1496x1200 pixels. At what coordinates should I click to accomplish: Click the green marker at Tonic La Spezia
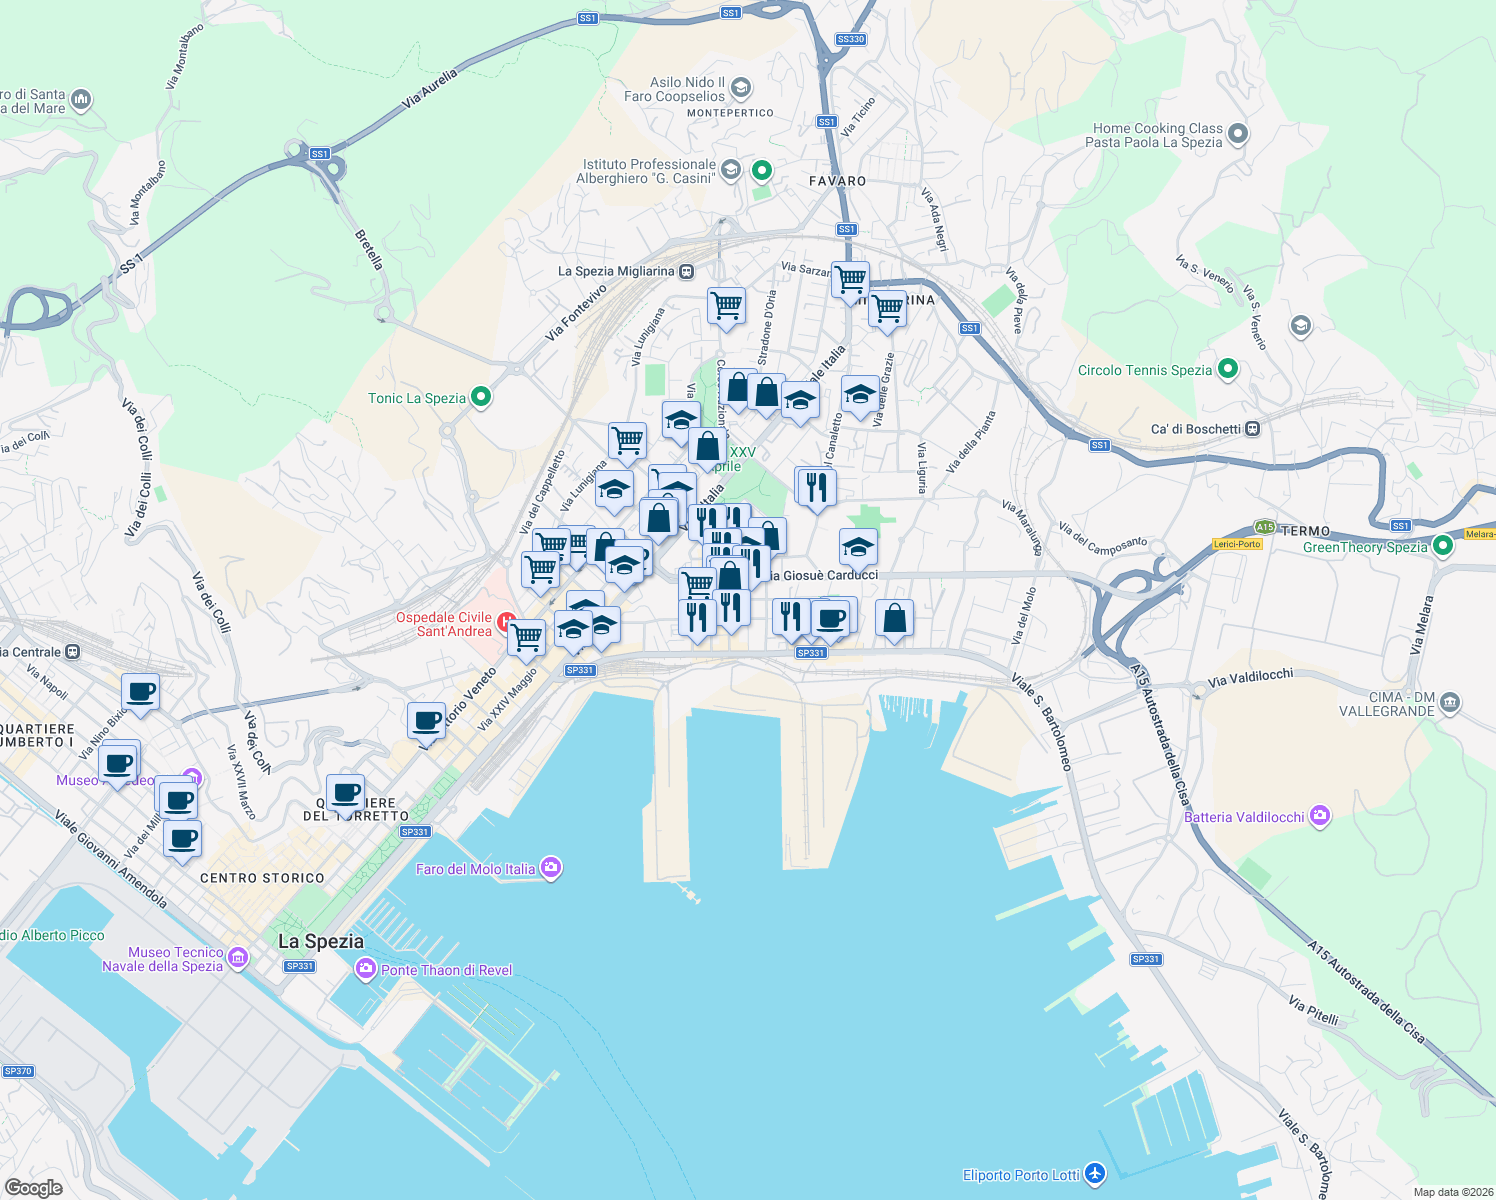480,397
